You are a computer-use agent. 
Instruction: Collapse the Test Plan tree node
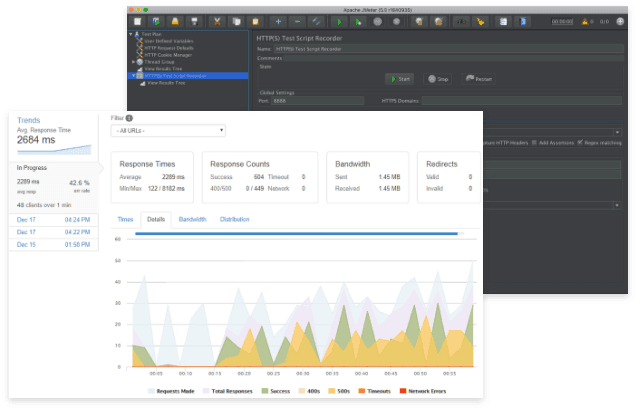(131, 34)
